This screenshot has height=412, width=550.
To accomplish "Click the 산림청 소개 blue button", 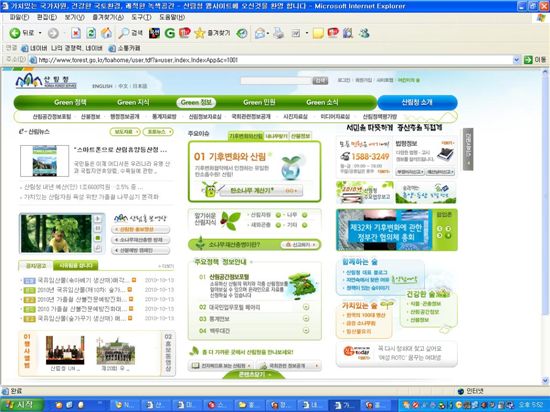I will (417, 102).
